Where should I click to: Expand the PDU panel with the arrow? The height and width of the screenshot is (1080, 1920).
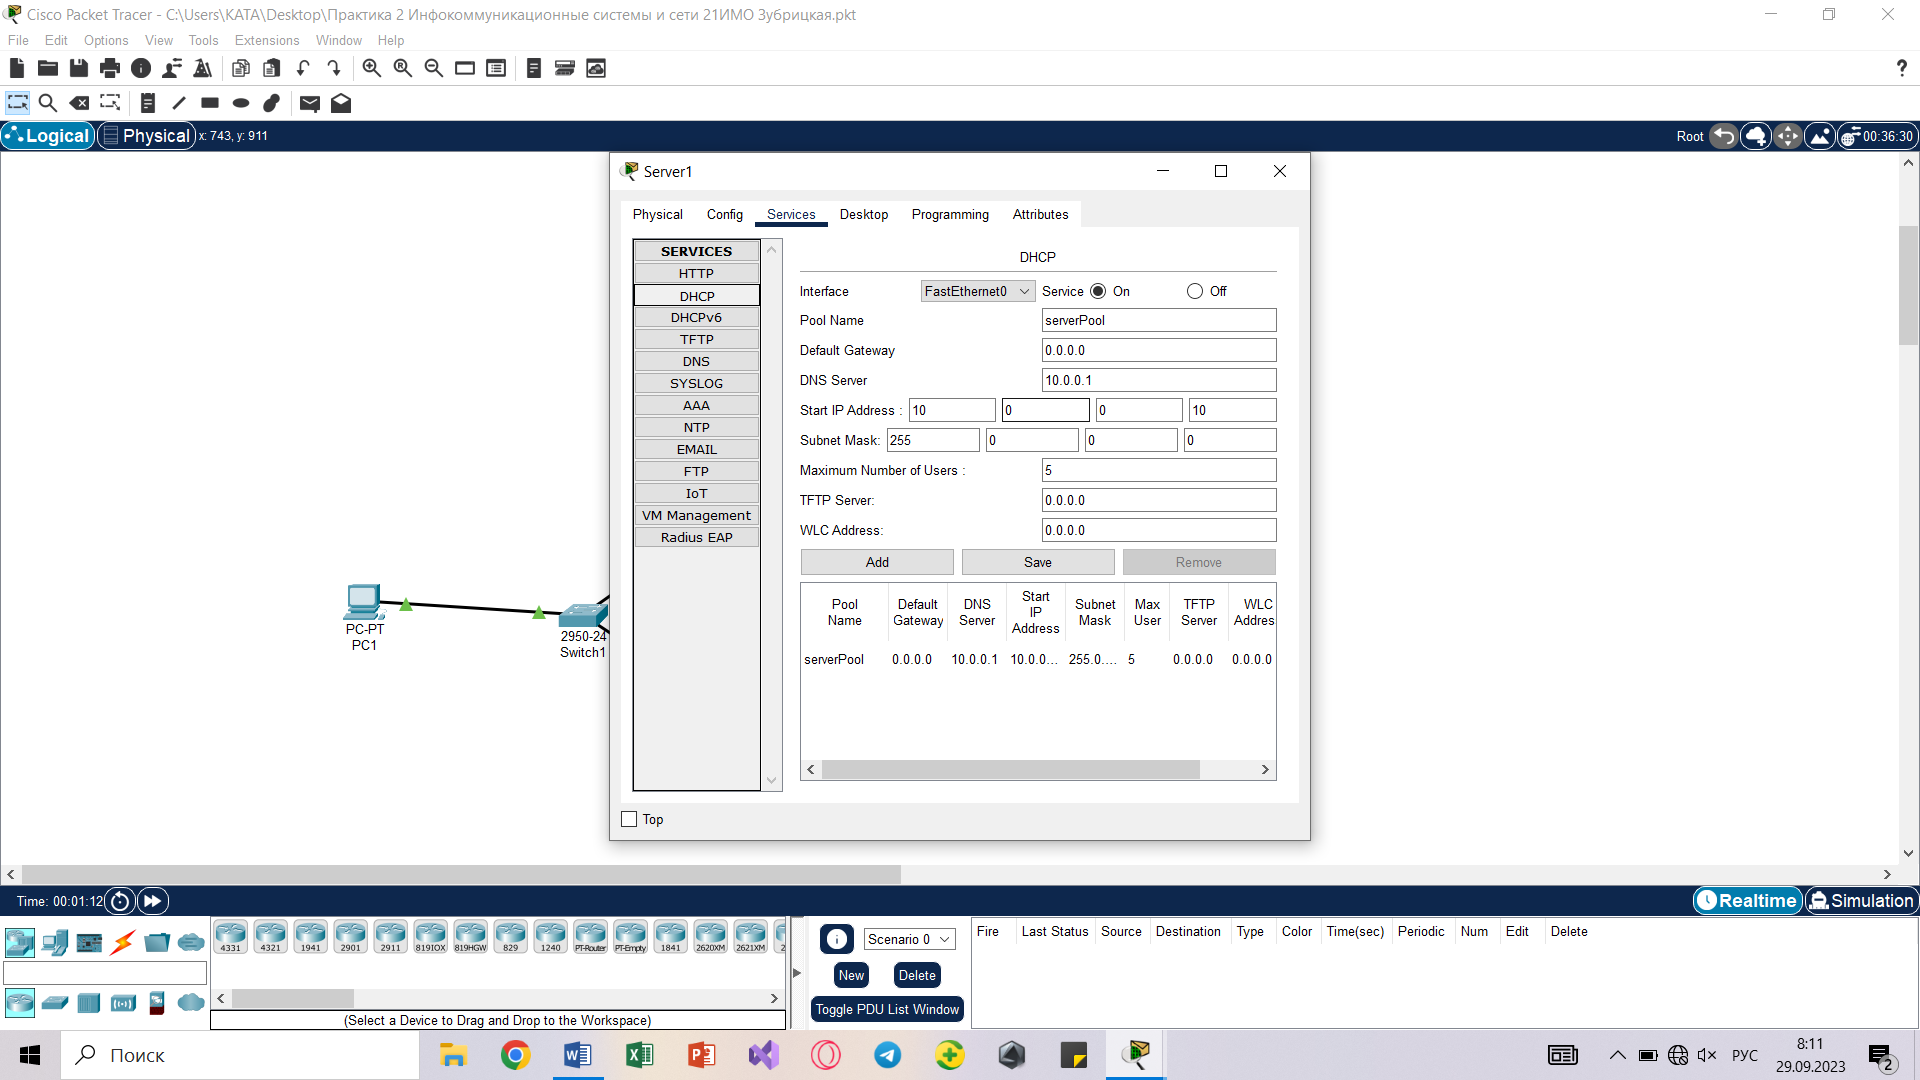click(797, 972)
